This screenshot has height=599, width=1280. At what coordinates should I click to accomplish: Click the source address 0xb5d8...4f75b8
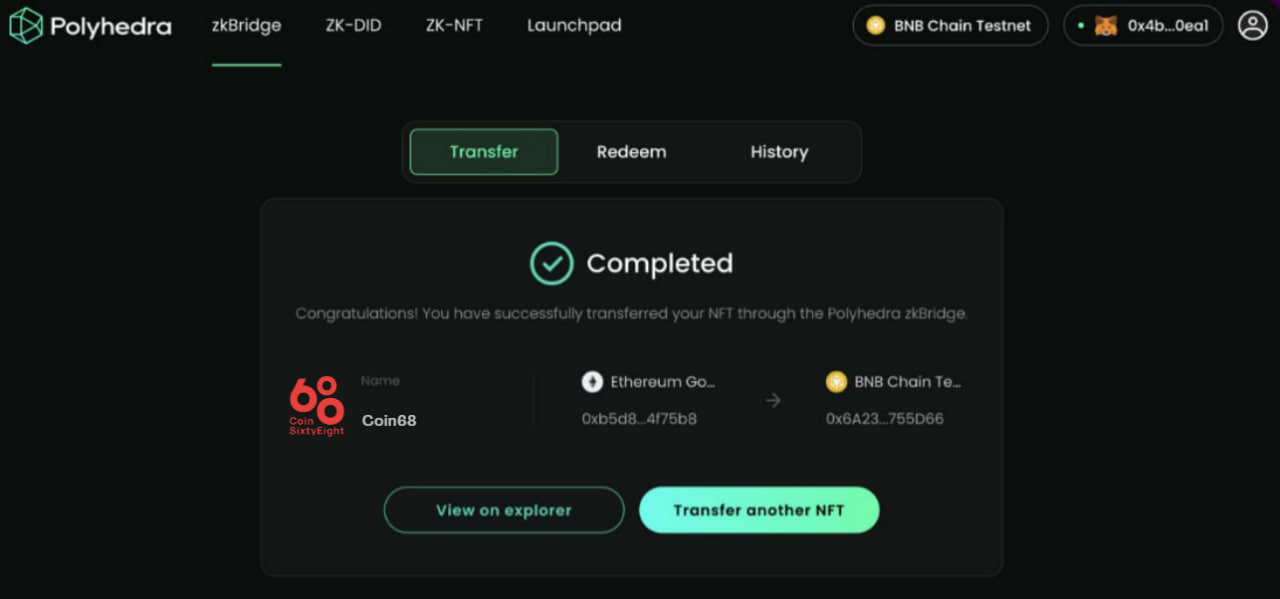tap(639, 419)
